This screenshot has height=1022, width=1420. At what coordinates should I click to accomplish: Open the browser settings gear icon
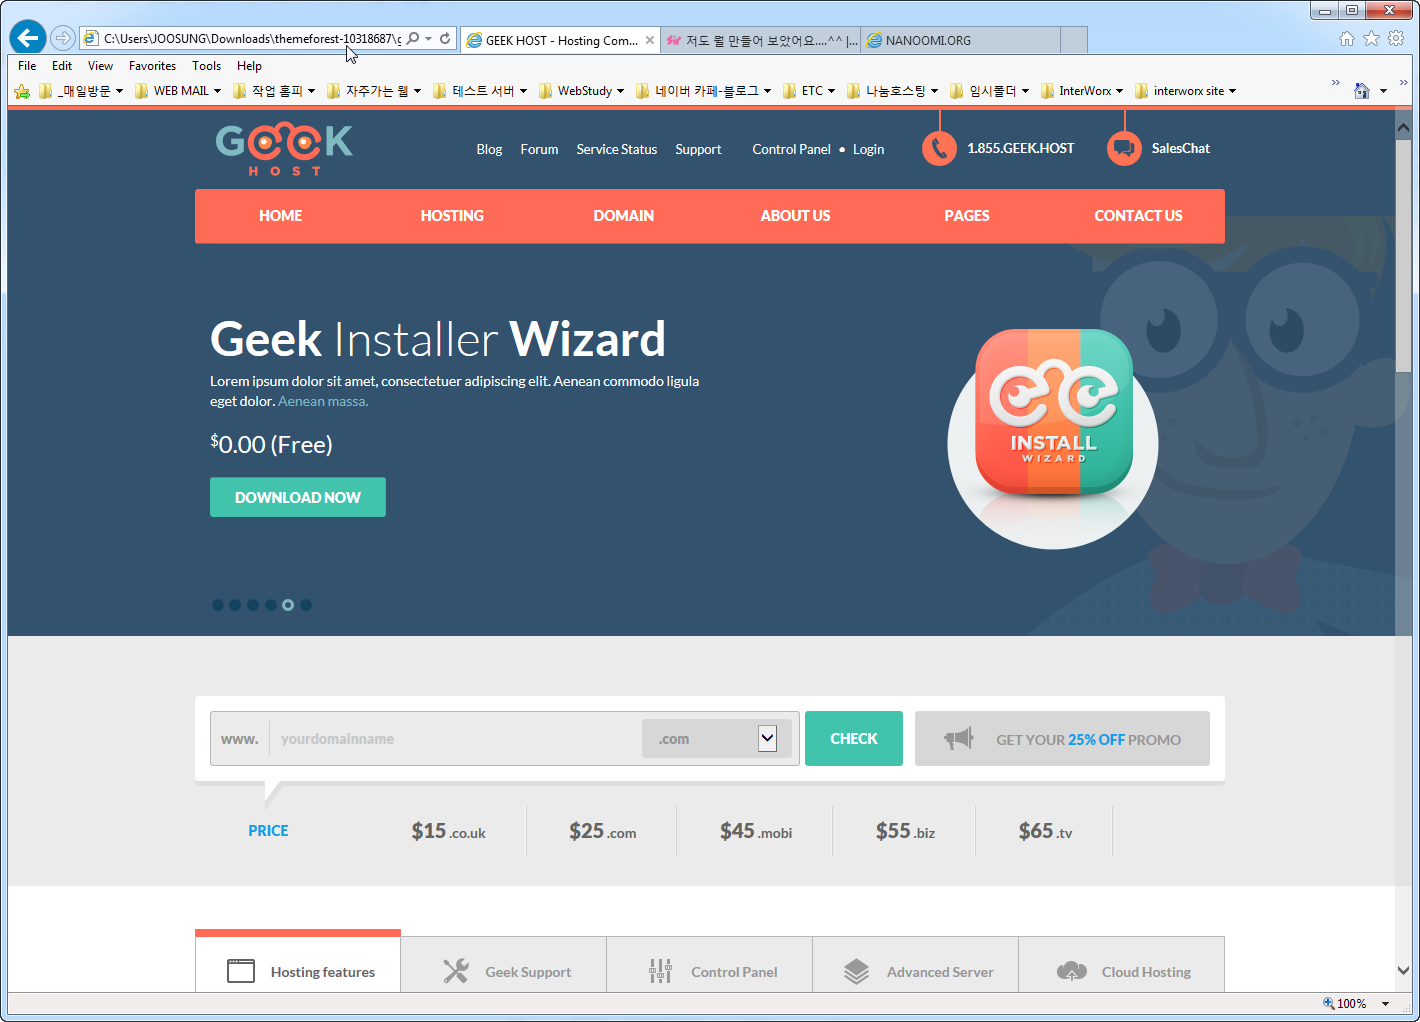pos(1396,38)
